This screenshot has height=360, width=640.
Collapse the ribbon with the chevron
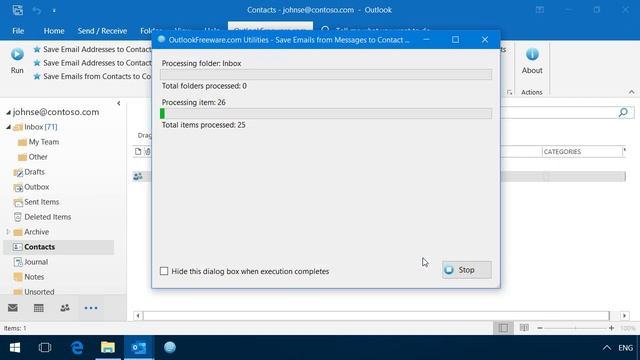pos(631,92)
